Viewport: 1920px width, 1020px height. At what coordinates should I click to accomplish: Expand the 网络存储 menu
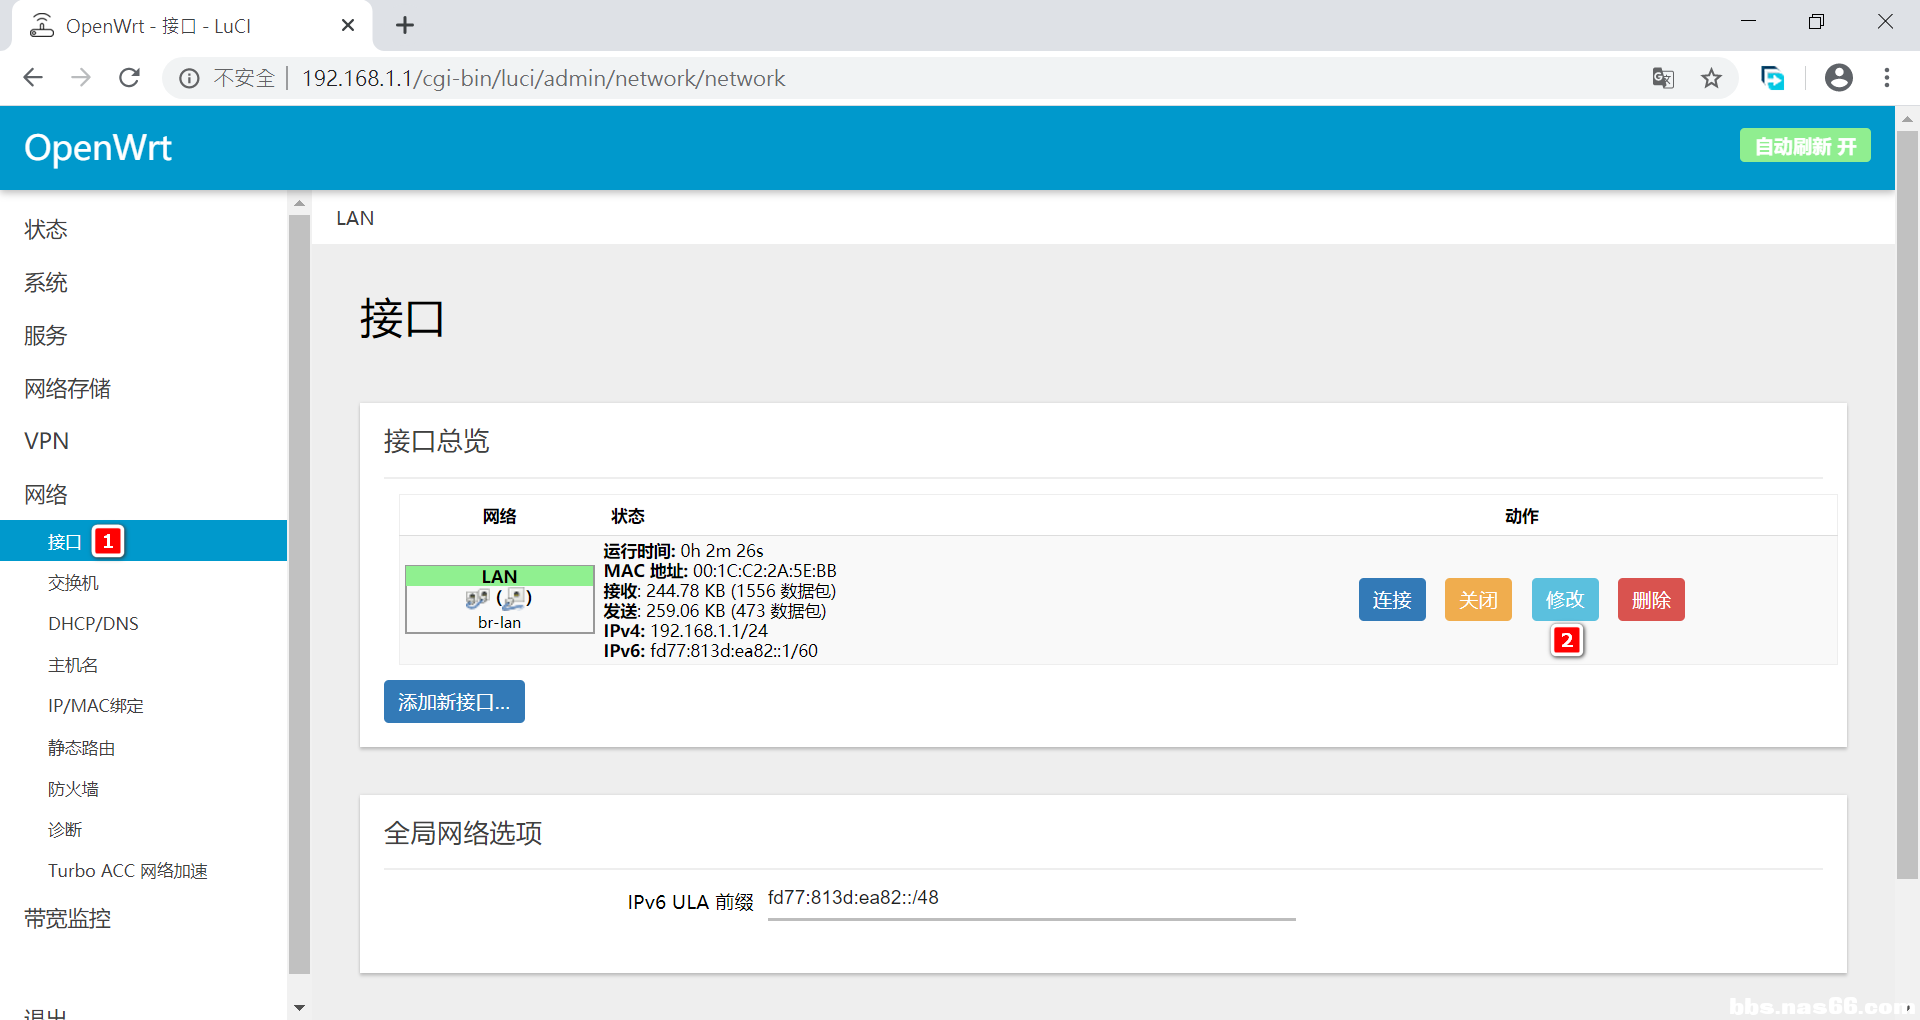[68, 388]
